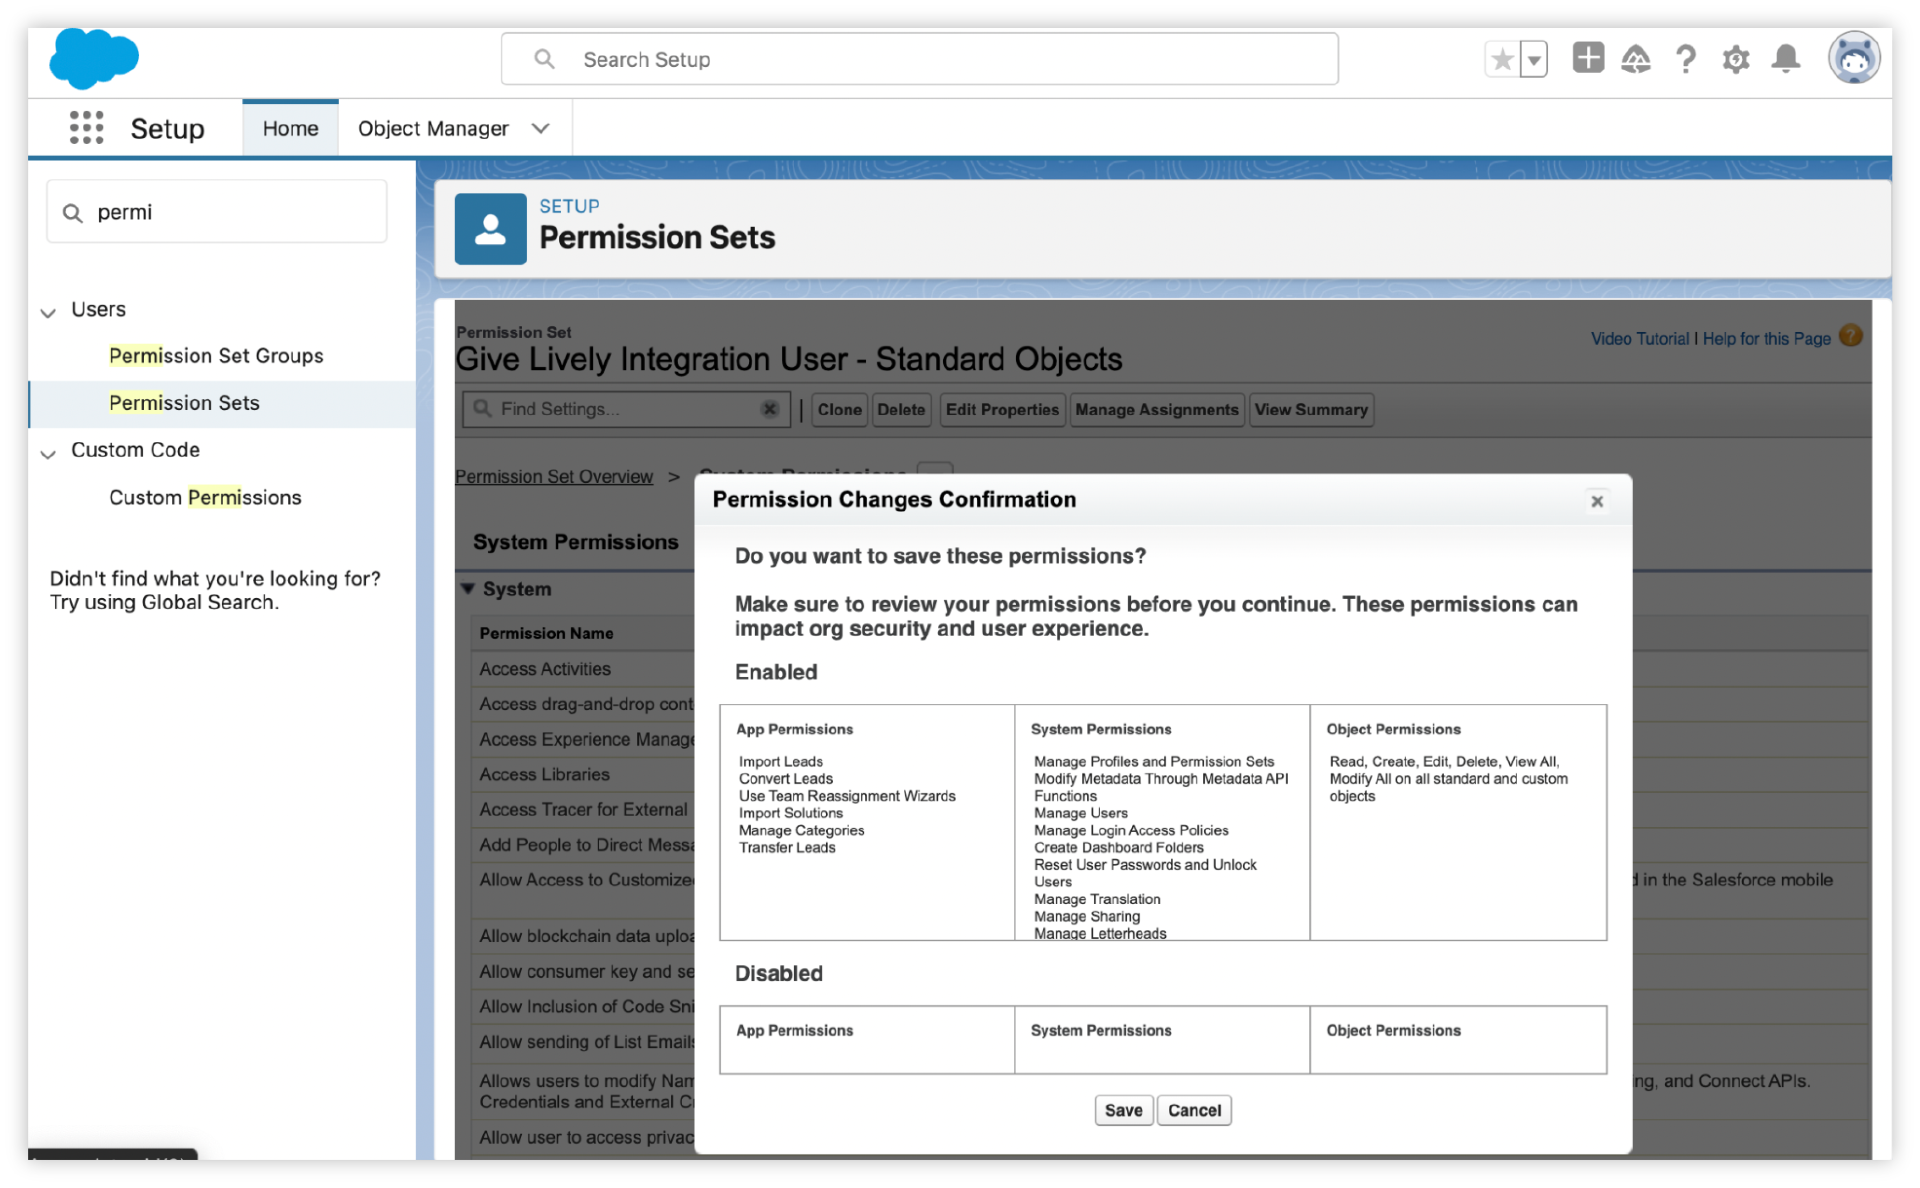View notifications via the bell icon
The width and height of the screenshot is (1920, 1188).
[1786, 60]
